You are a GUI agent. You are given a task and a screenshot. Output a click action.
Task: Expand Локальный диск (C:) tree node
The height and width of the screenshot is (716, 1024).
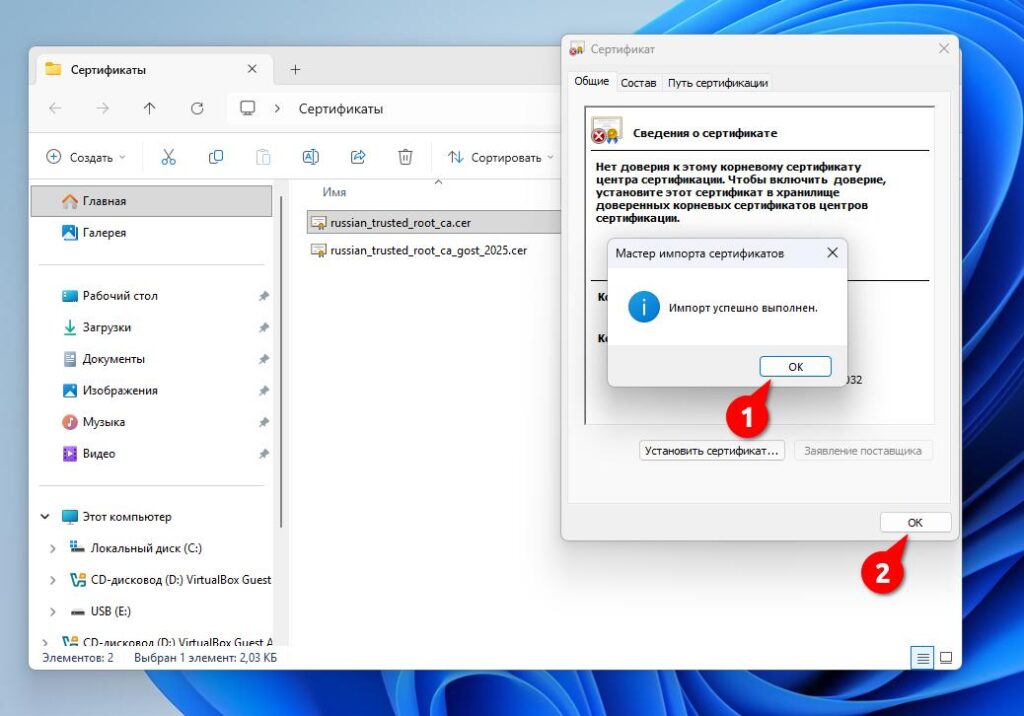click(52, 548)
